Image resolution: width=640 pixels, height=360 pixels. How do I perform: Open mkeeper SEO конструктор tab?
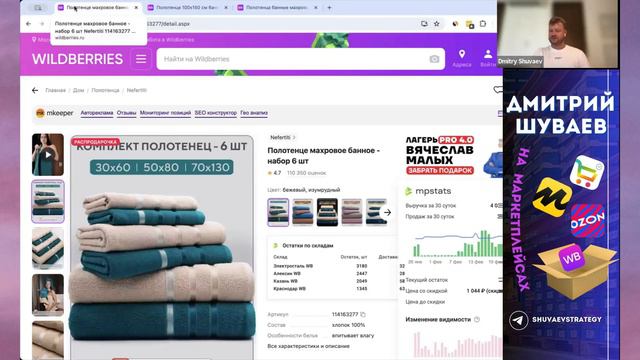(216, 113)
